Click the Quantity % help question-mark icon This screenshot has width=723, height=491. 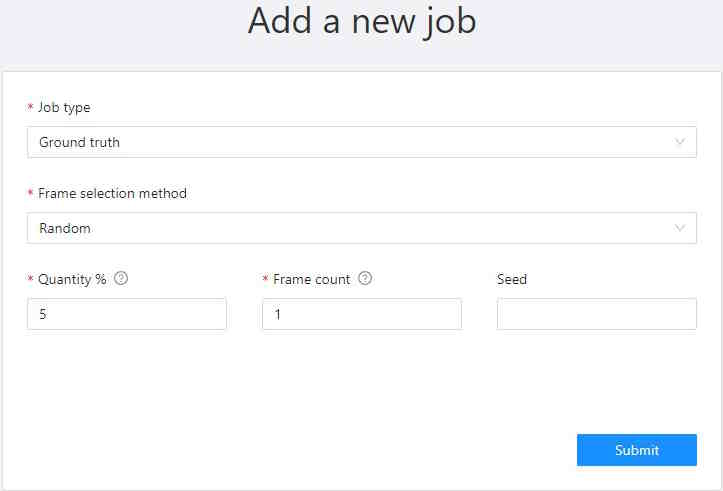click(121, 279)
